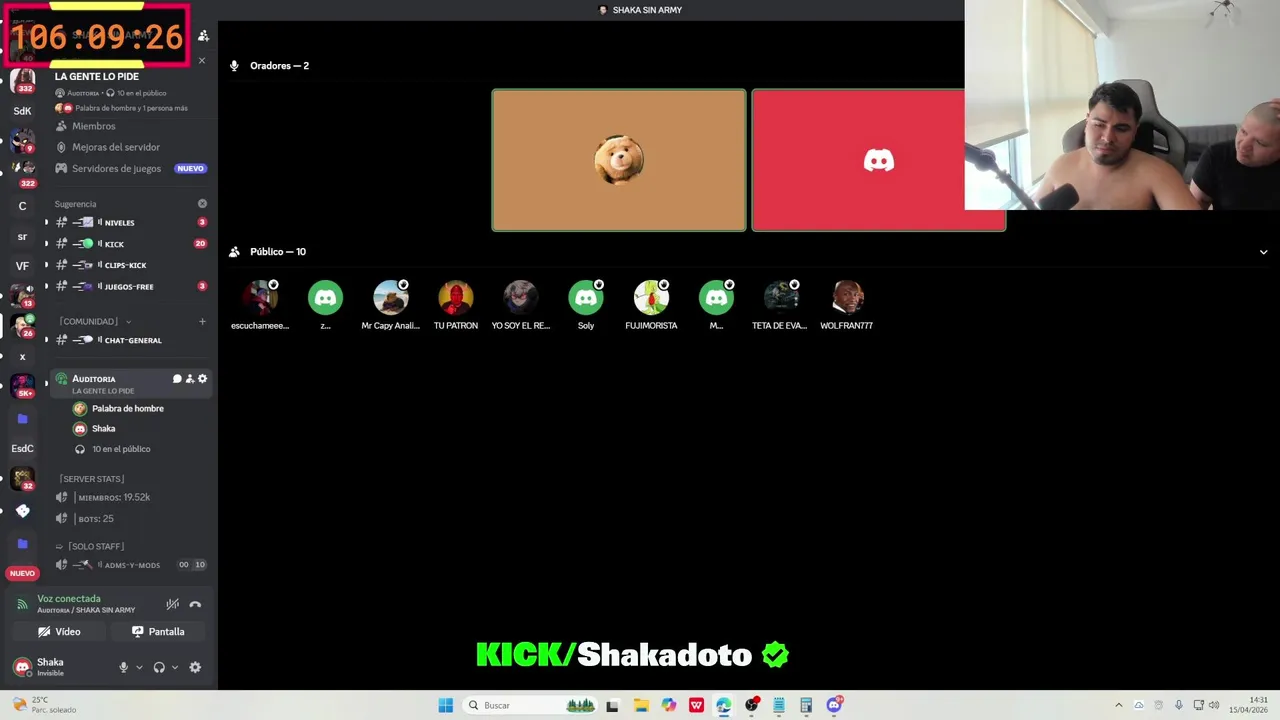Expand the kick channel threads arrow
The image size is (1280, 720).
coord(46,244)
